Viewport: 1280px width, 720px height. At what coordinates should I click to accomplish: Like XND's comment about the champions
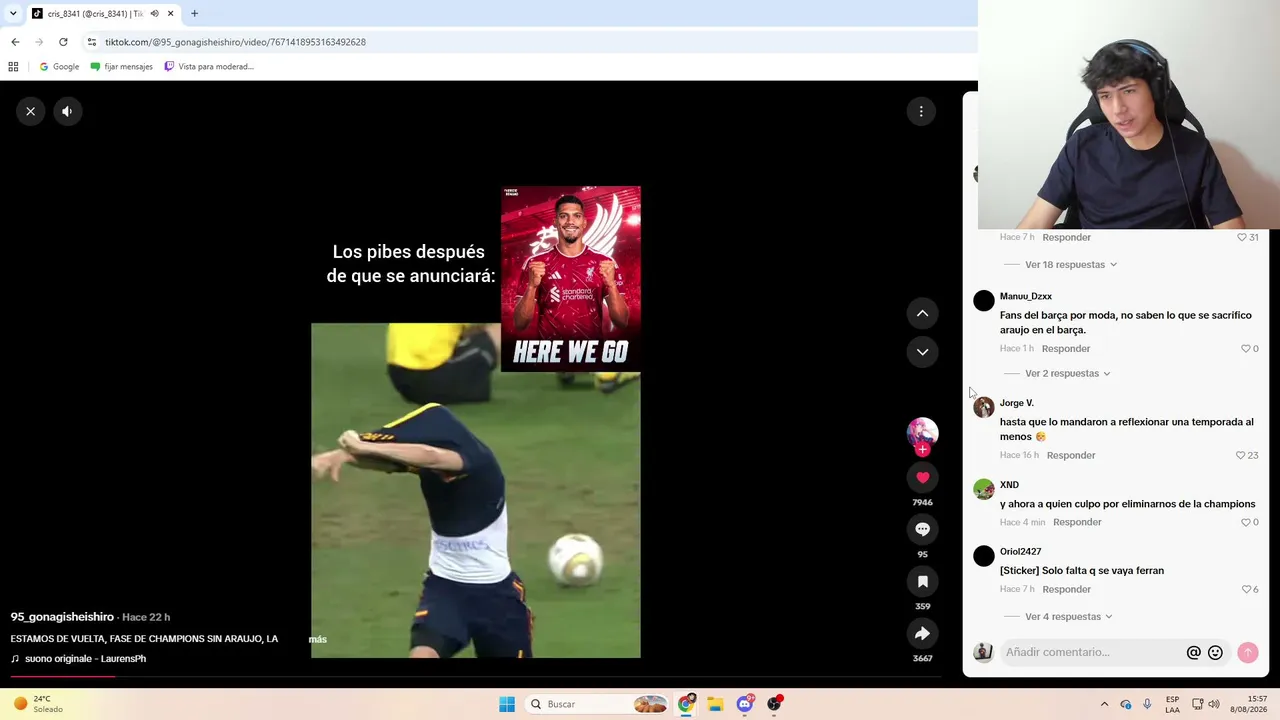click(x=1246, y=523)
